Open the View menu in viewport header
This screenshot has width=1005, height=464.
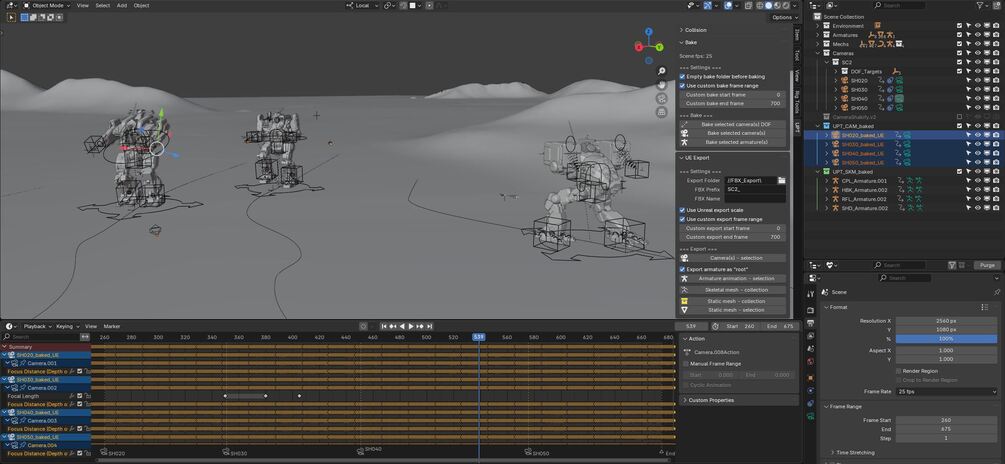[83, 5]
